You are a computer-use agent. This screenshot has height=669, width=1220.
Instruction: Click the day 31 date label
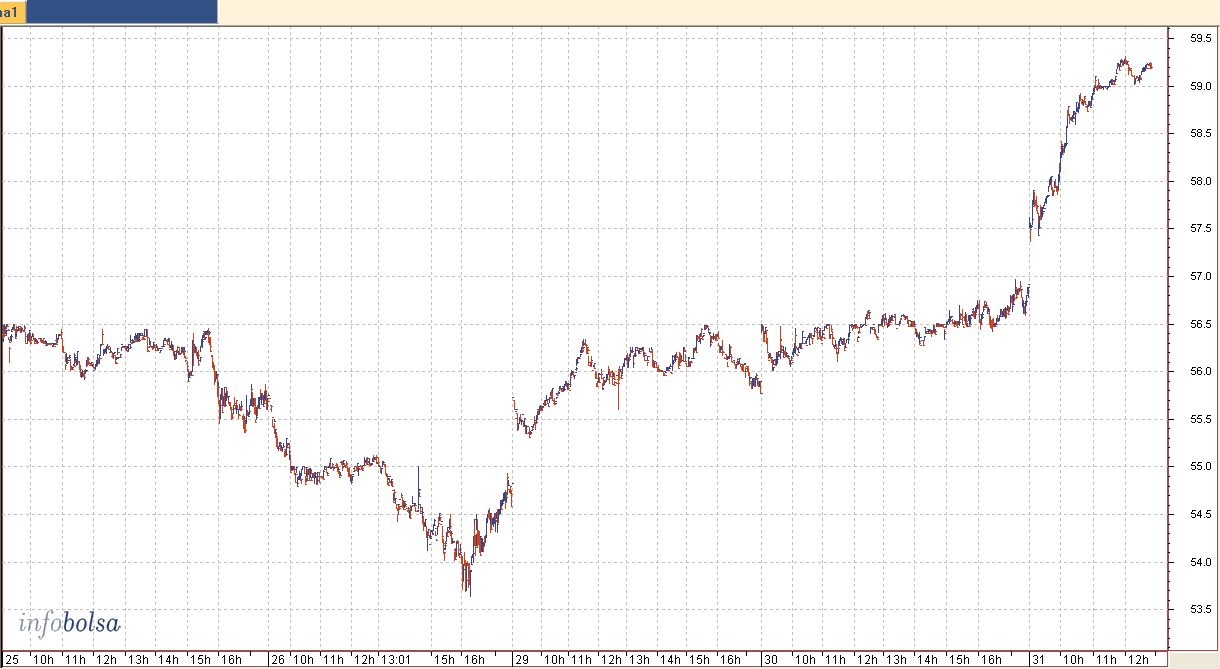[x=1039, y=660]
